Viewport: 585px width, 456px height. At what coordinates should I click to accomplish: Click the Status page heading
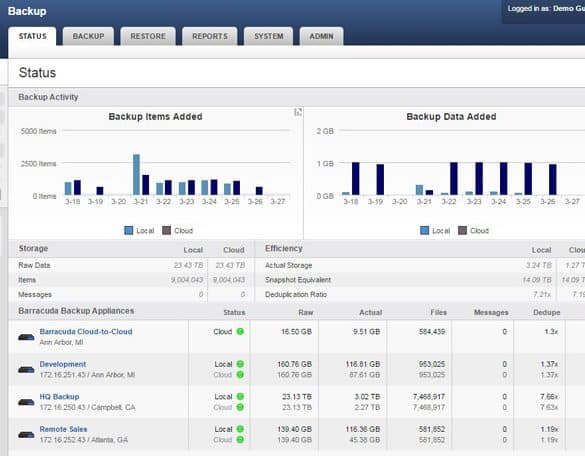point(37,72)
